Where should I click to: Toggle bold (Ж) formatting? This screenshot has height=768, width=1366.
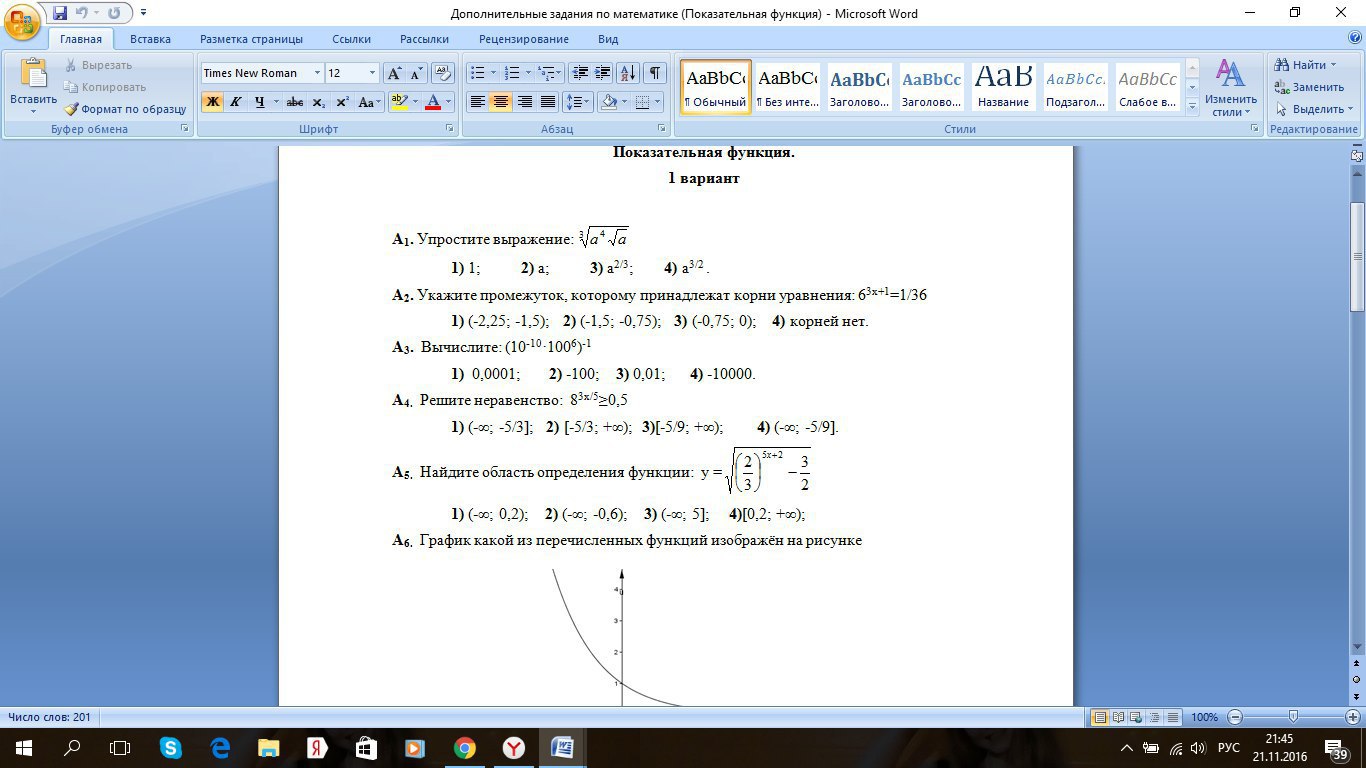coord(212,102)
